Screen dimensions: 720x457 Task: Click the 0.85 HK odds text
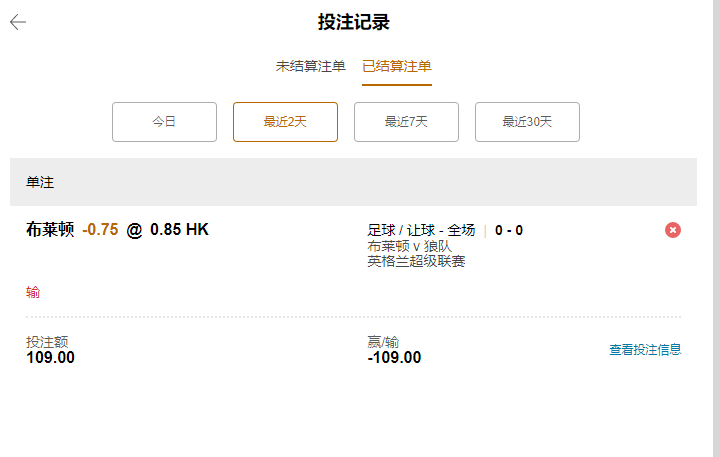(x=179, y=230)
